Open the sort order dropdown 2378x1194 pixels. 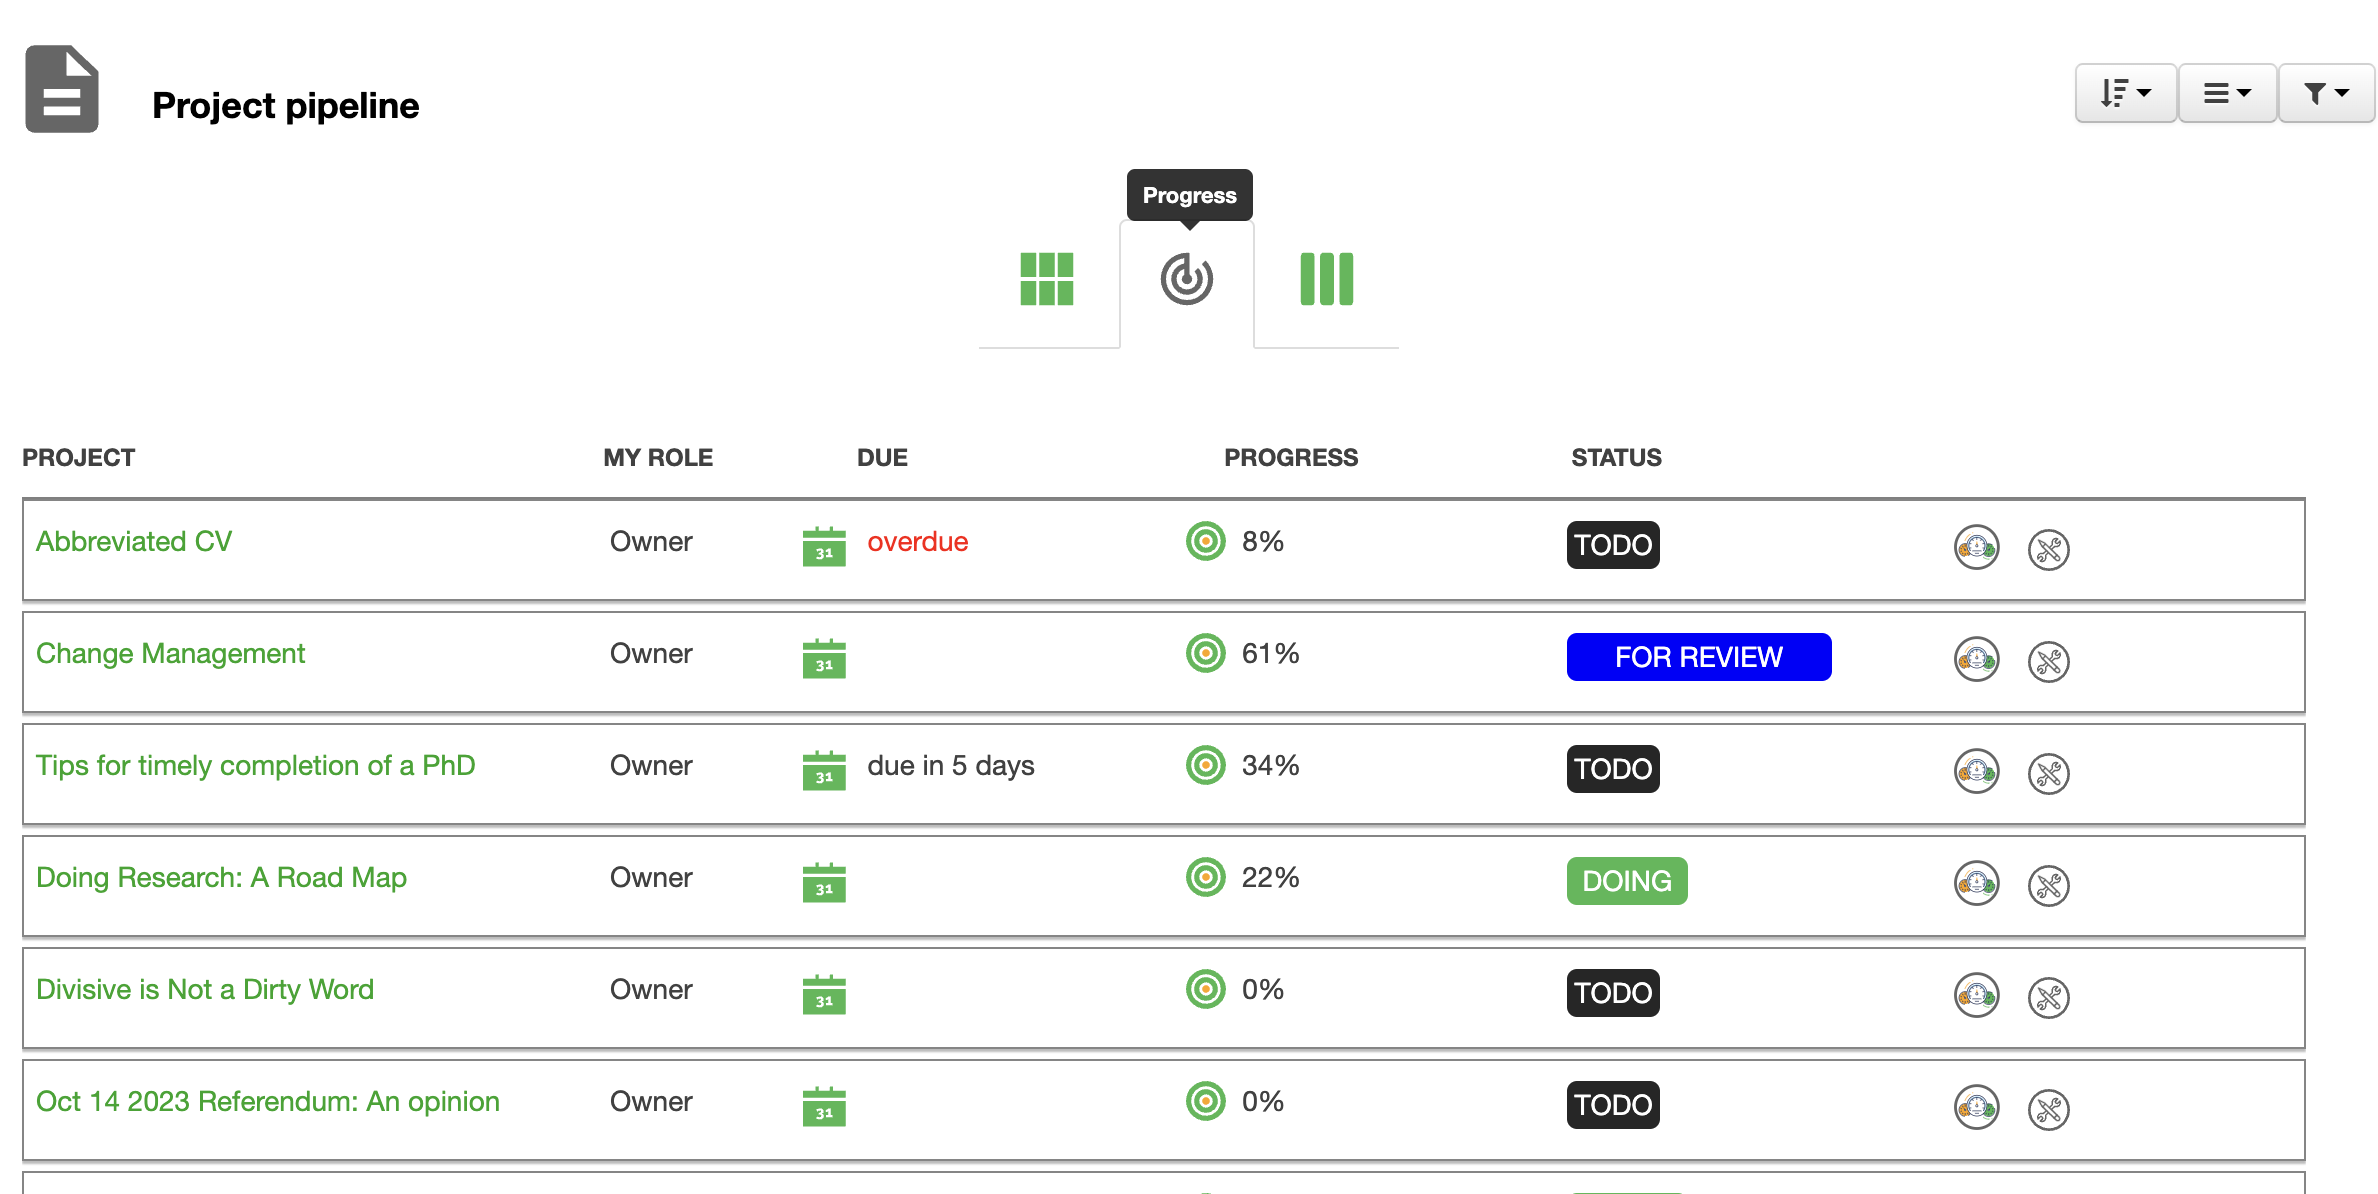[2125, 93]
